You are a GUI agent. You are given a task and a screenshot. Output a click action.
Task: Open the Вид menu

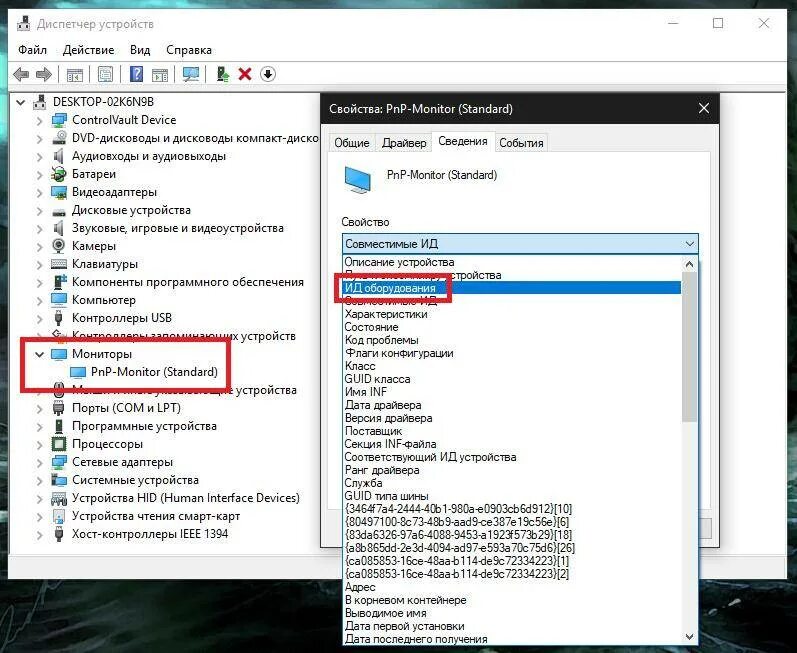(x=140, y=50)
